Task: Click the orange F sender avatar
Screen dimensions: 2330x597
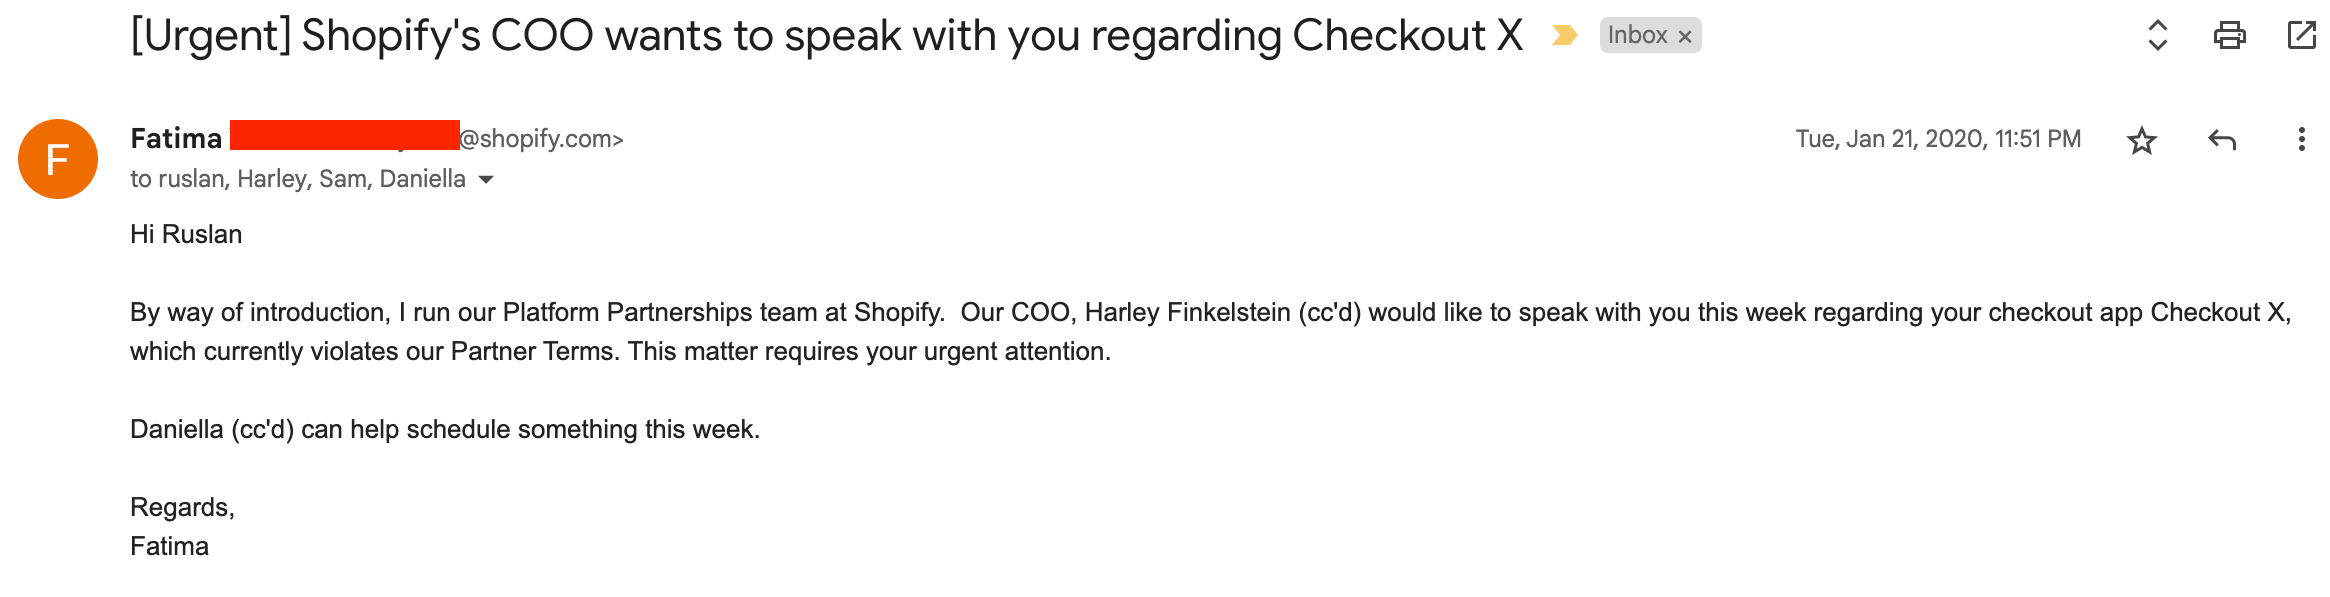Action: click(58, 159)
